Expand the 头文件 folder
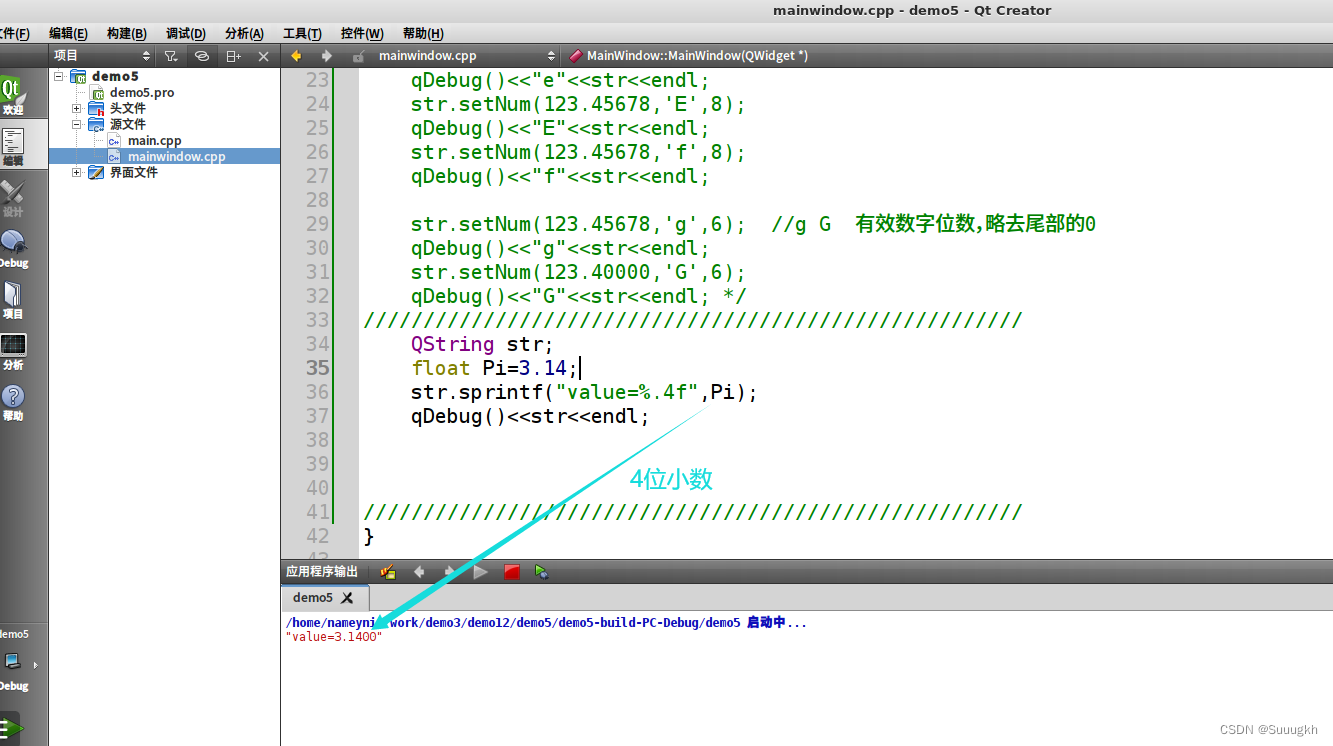The height and width of the screenshot is (746, 1333). click(77, 108)
